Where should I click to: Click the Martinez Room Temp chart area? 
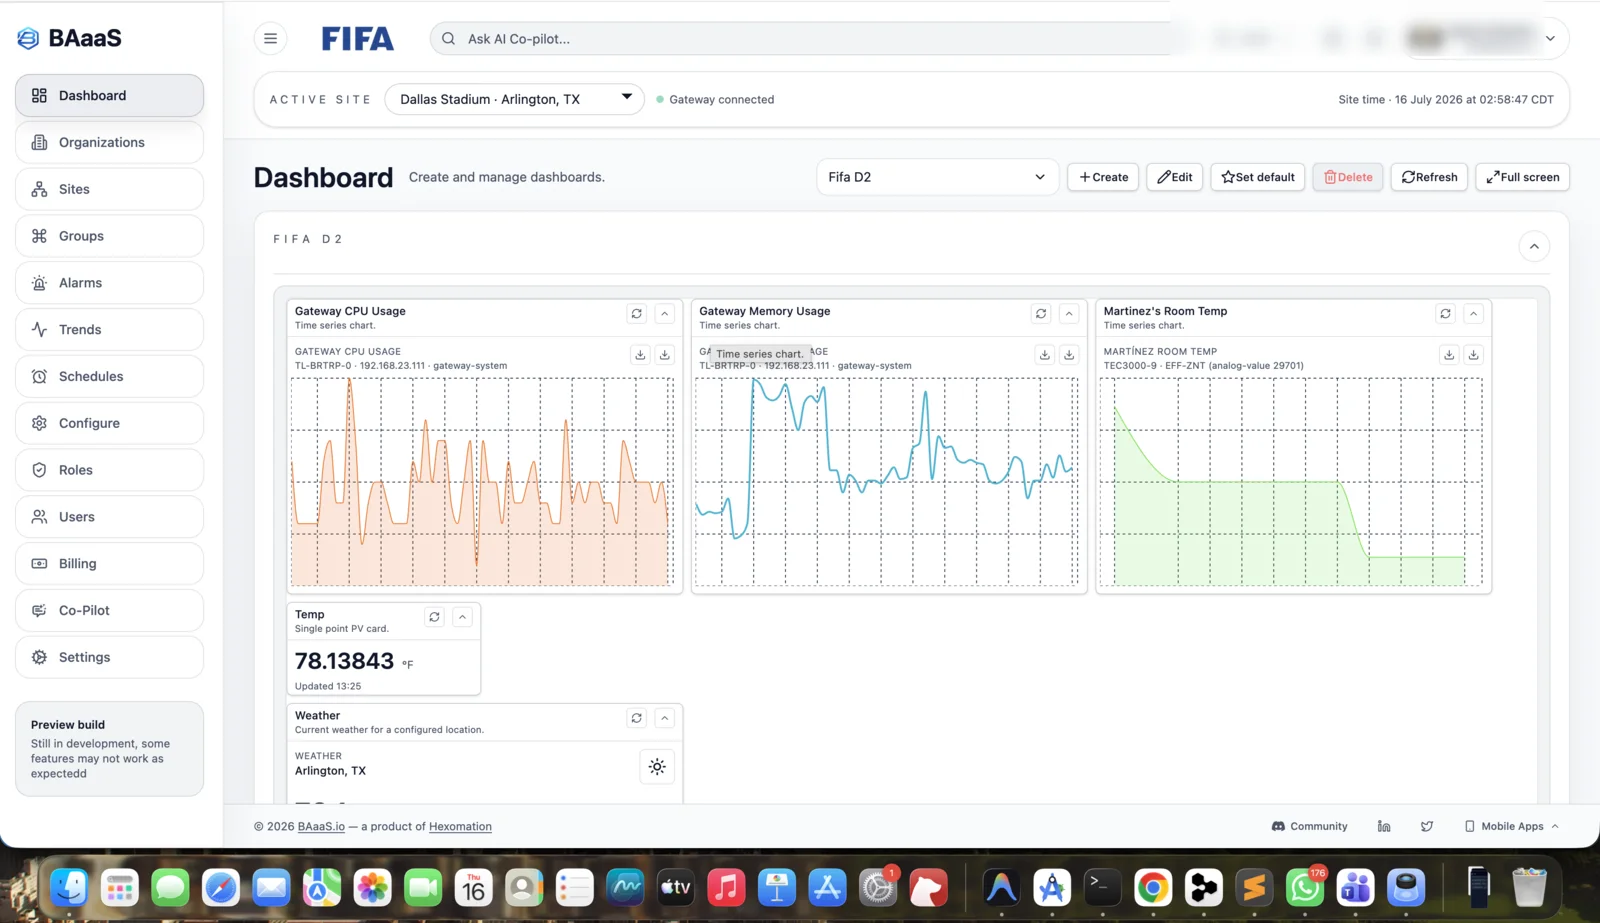[x=1290, y=482]
